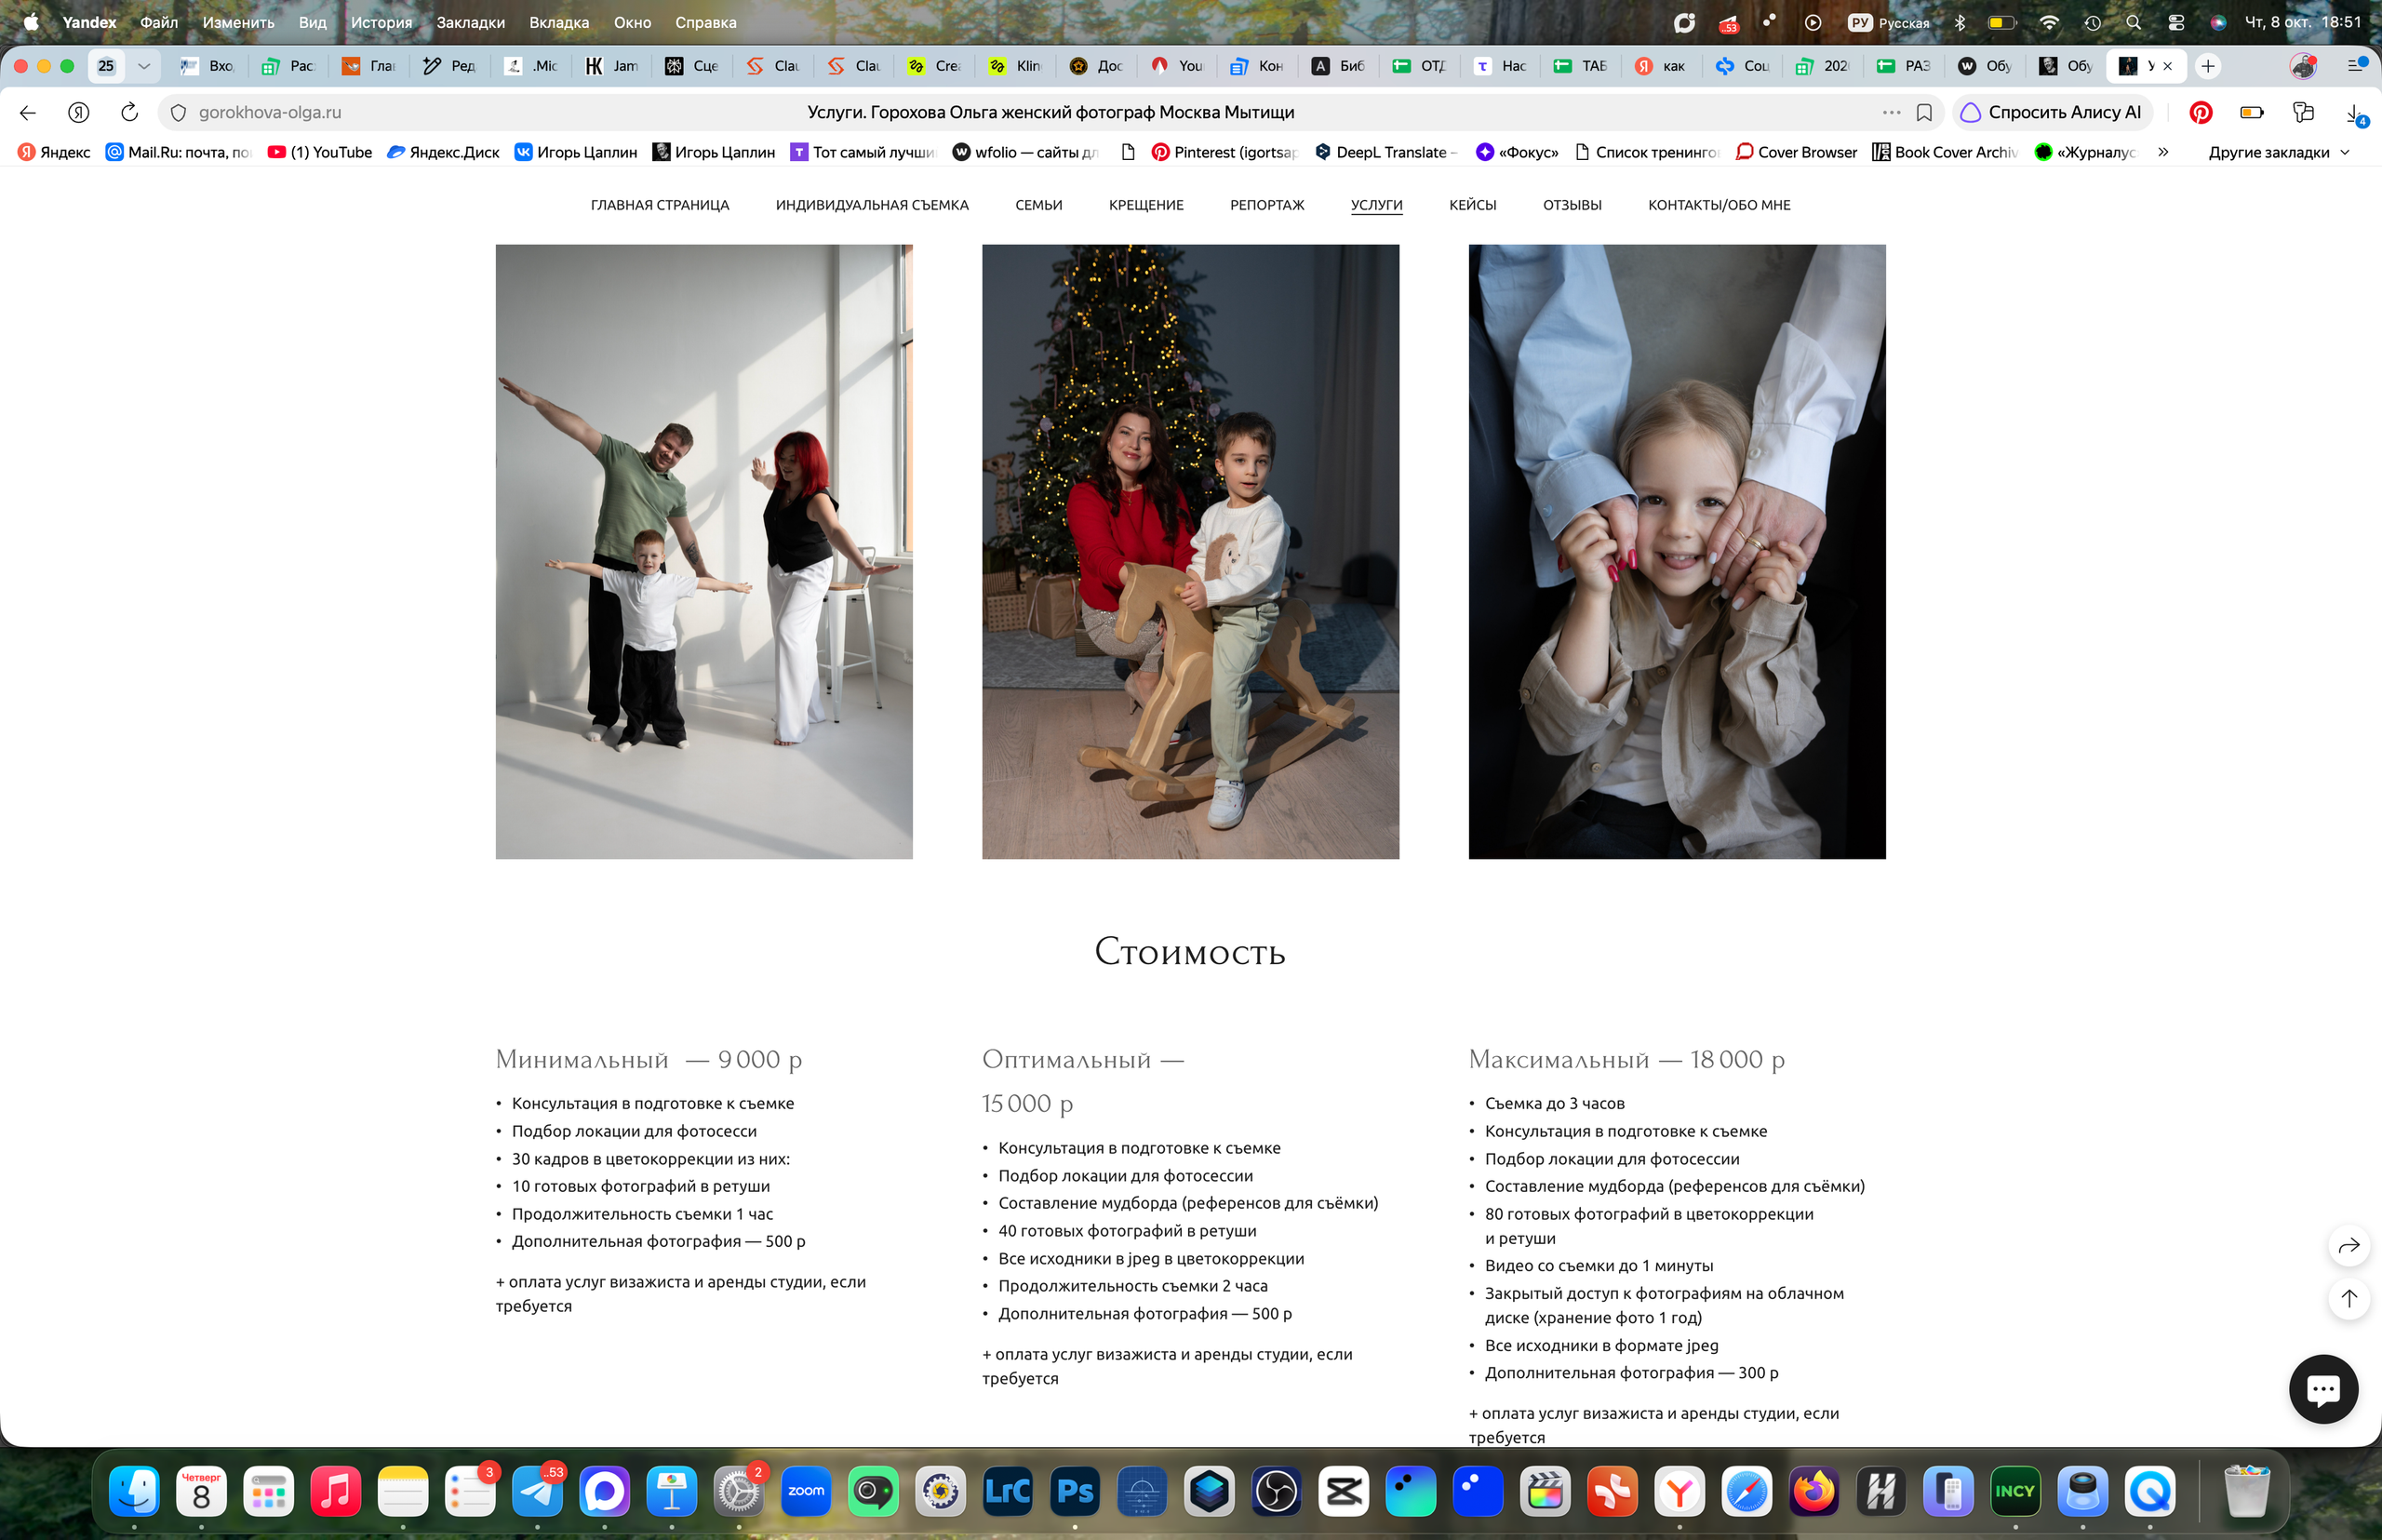This screenshot has height=1540, width=2382.
Task: Expand the Другие закладки bookmarks folder
Action: (x=2278, y=152)
